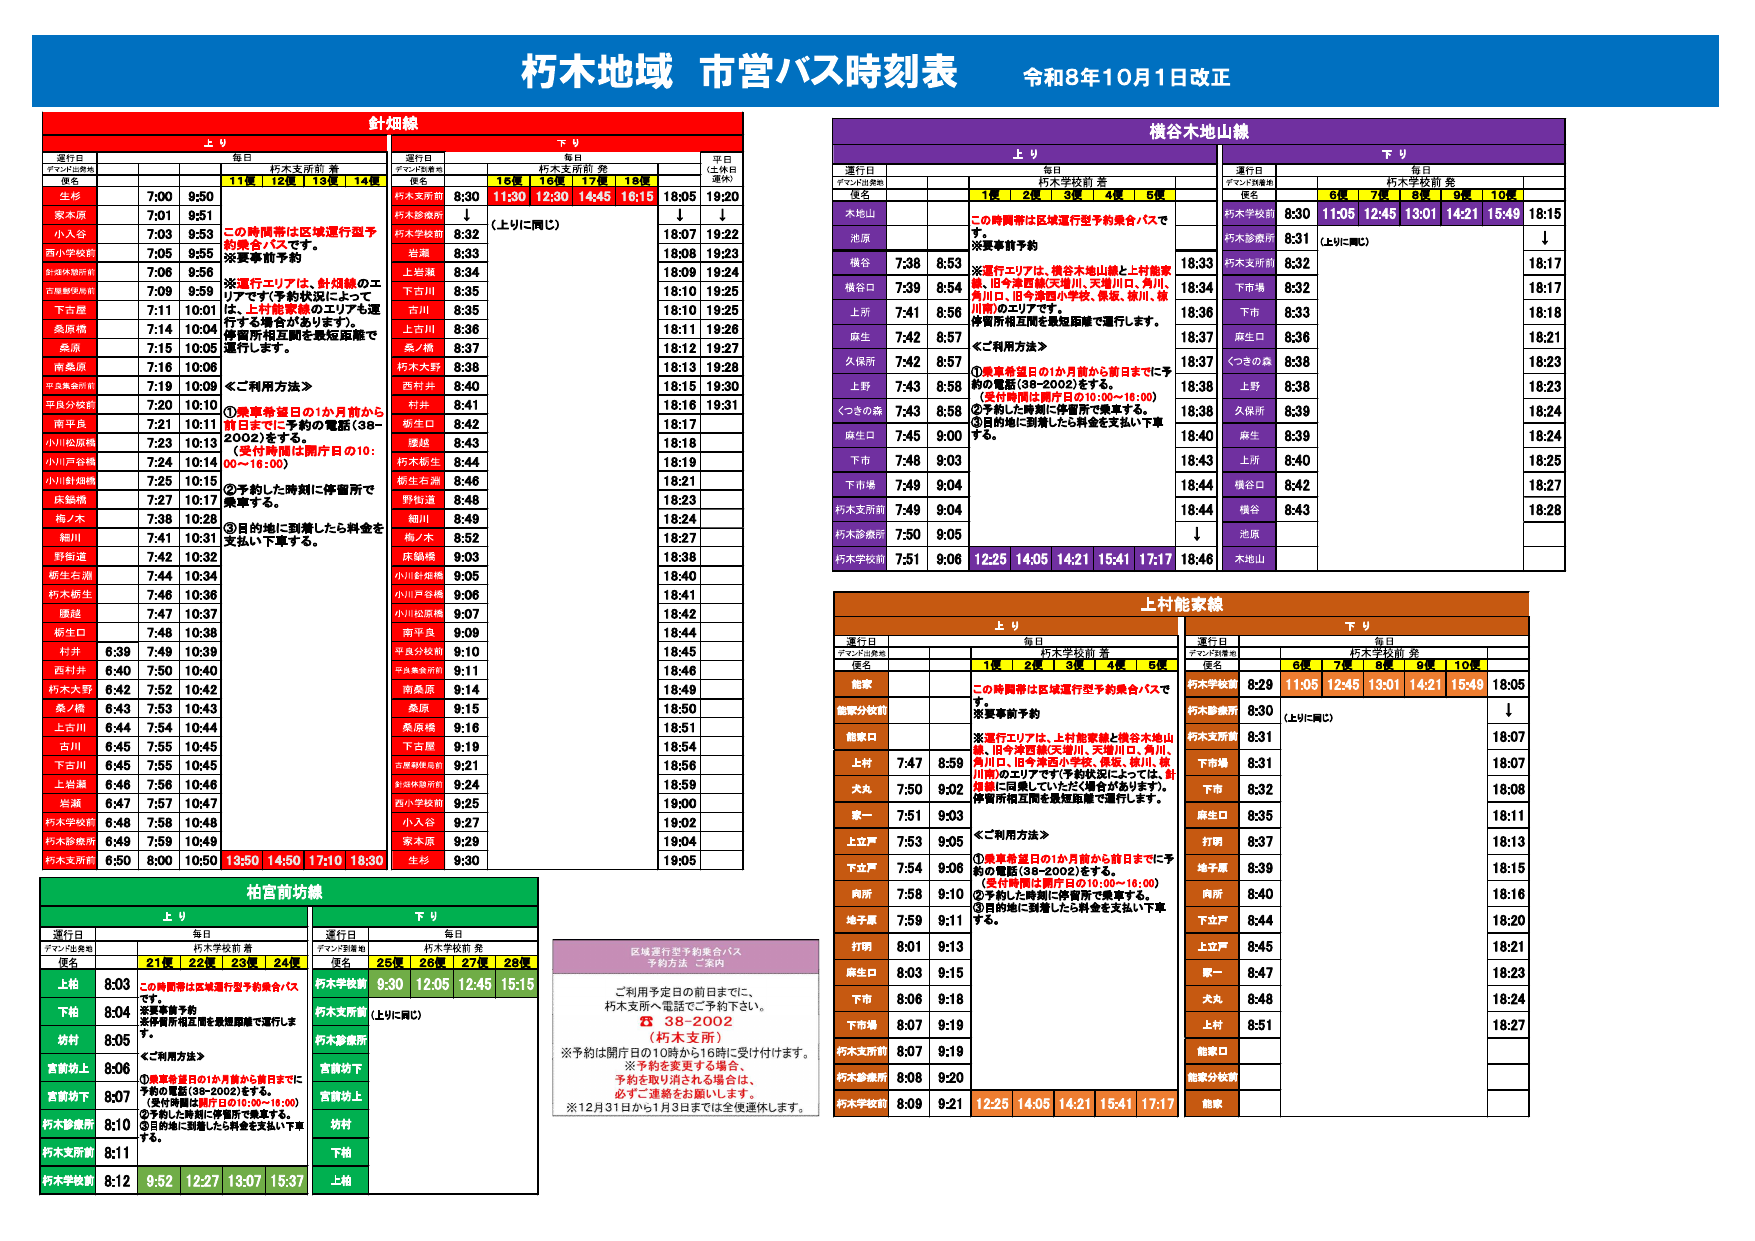Click the orange "上村能家線" route header
Viewport: 1755px width, 1241px height.
point(1182,604)
